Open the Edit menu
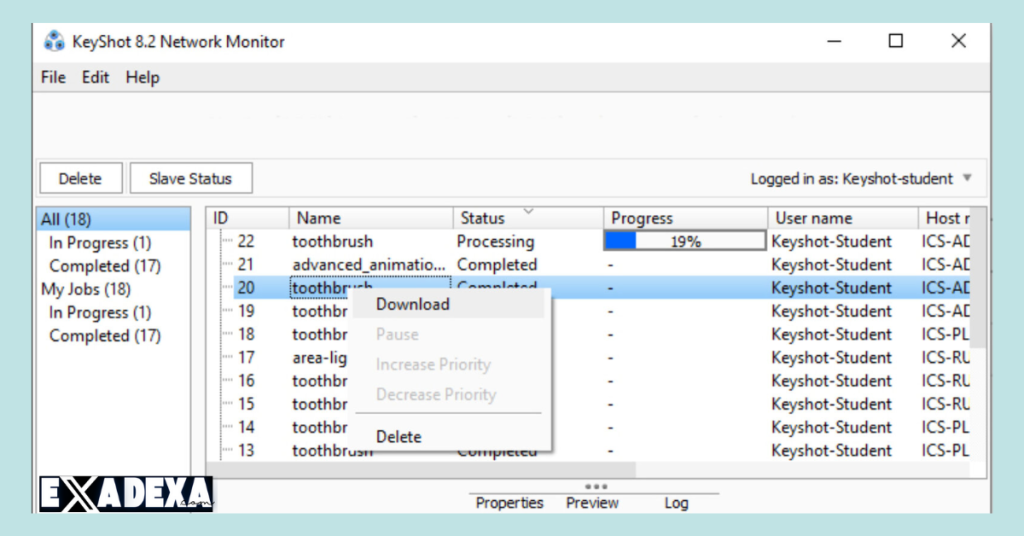This screenshot has height=536, width=1024. [95, 77]
